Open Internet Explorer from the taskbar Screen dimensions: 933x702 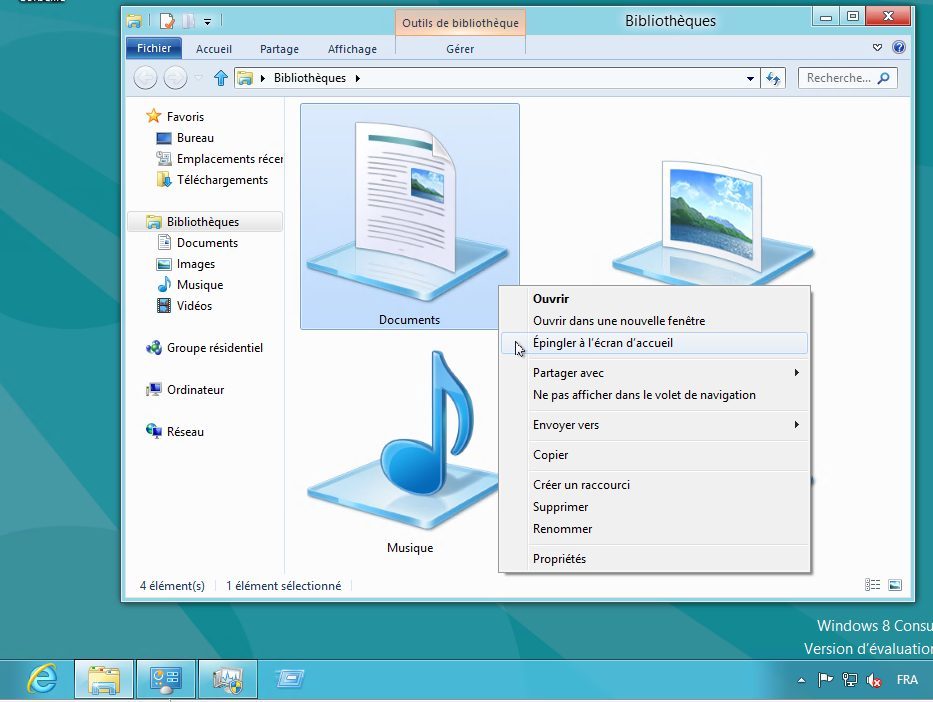42,679
